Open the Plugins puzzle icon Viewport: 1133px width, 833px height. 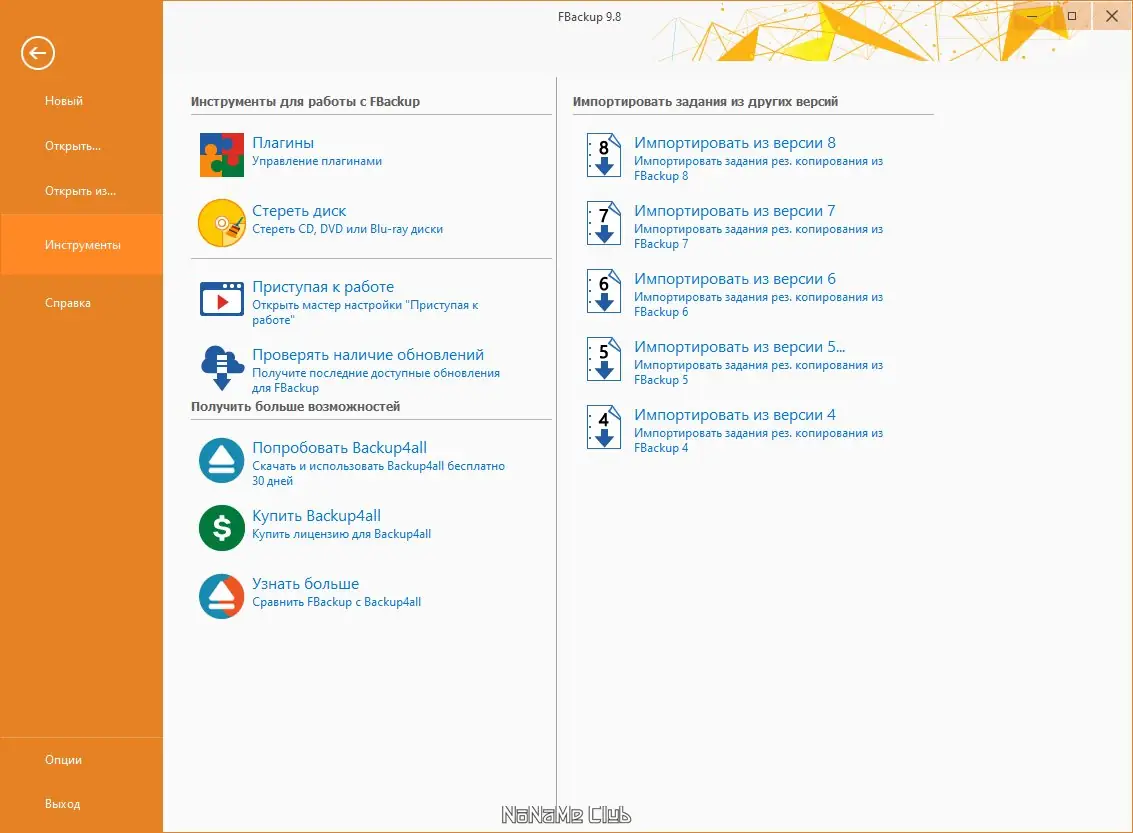[x=222, y=155]
